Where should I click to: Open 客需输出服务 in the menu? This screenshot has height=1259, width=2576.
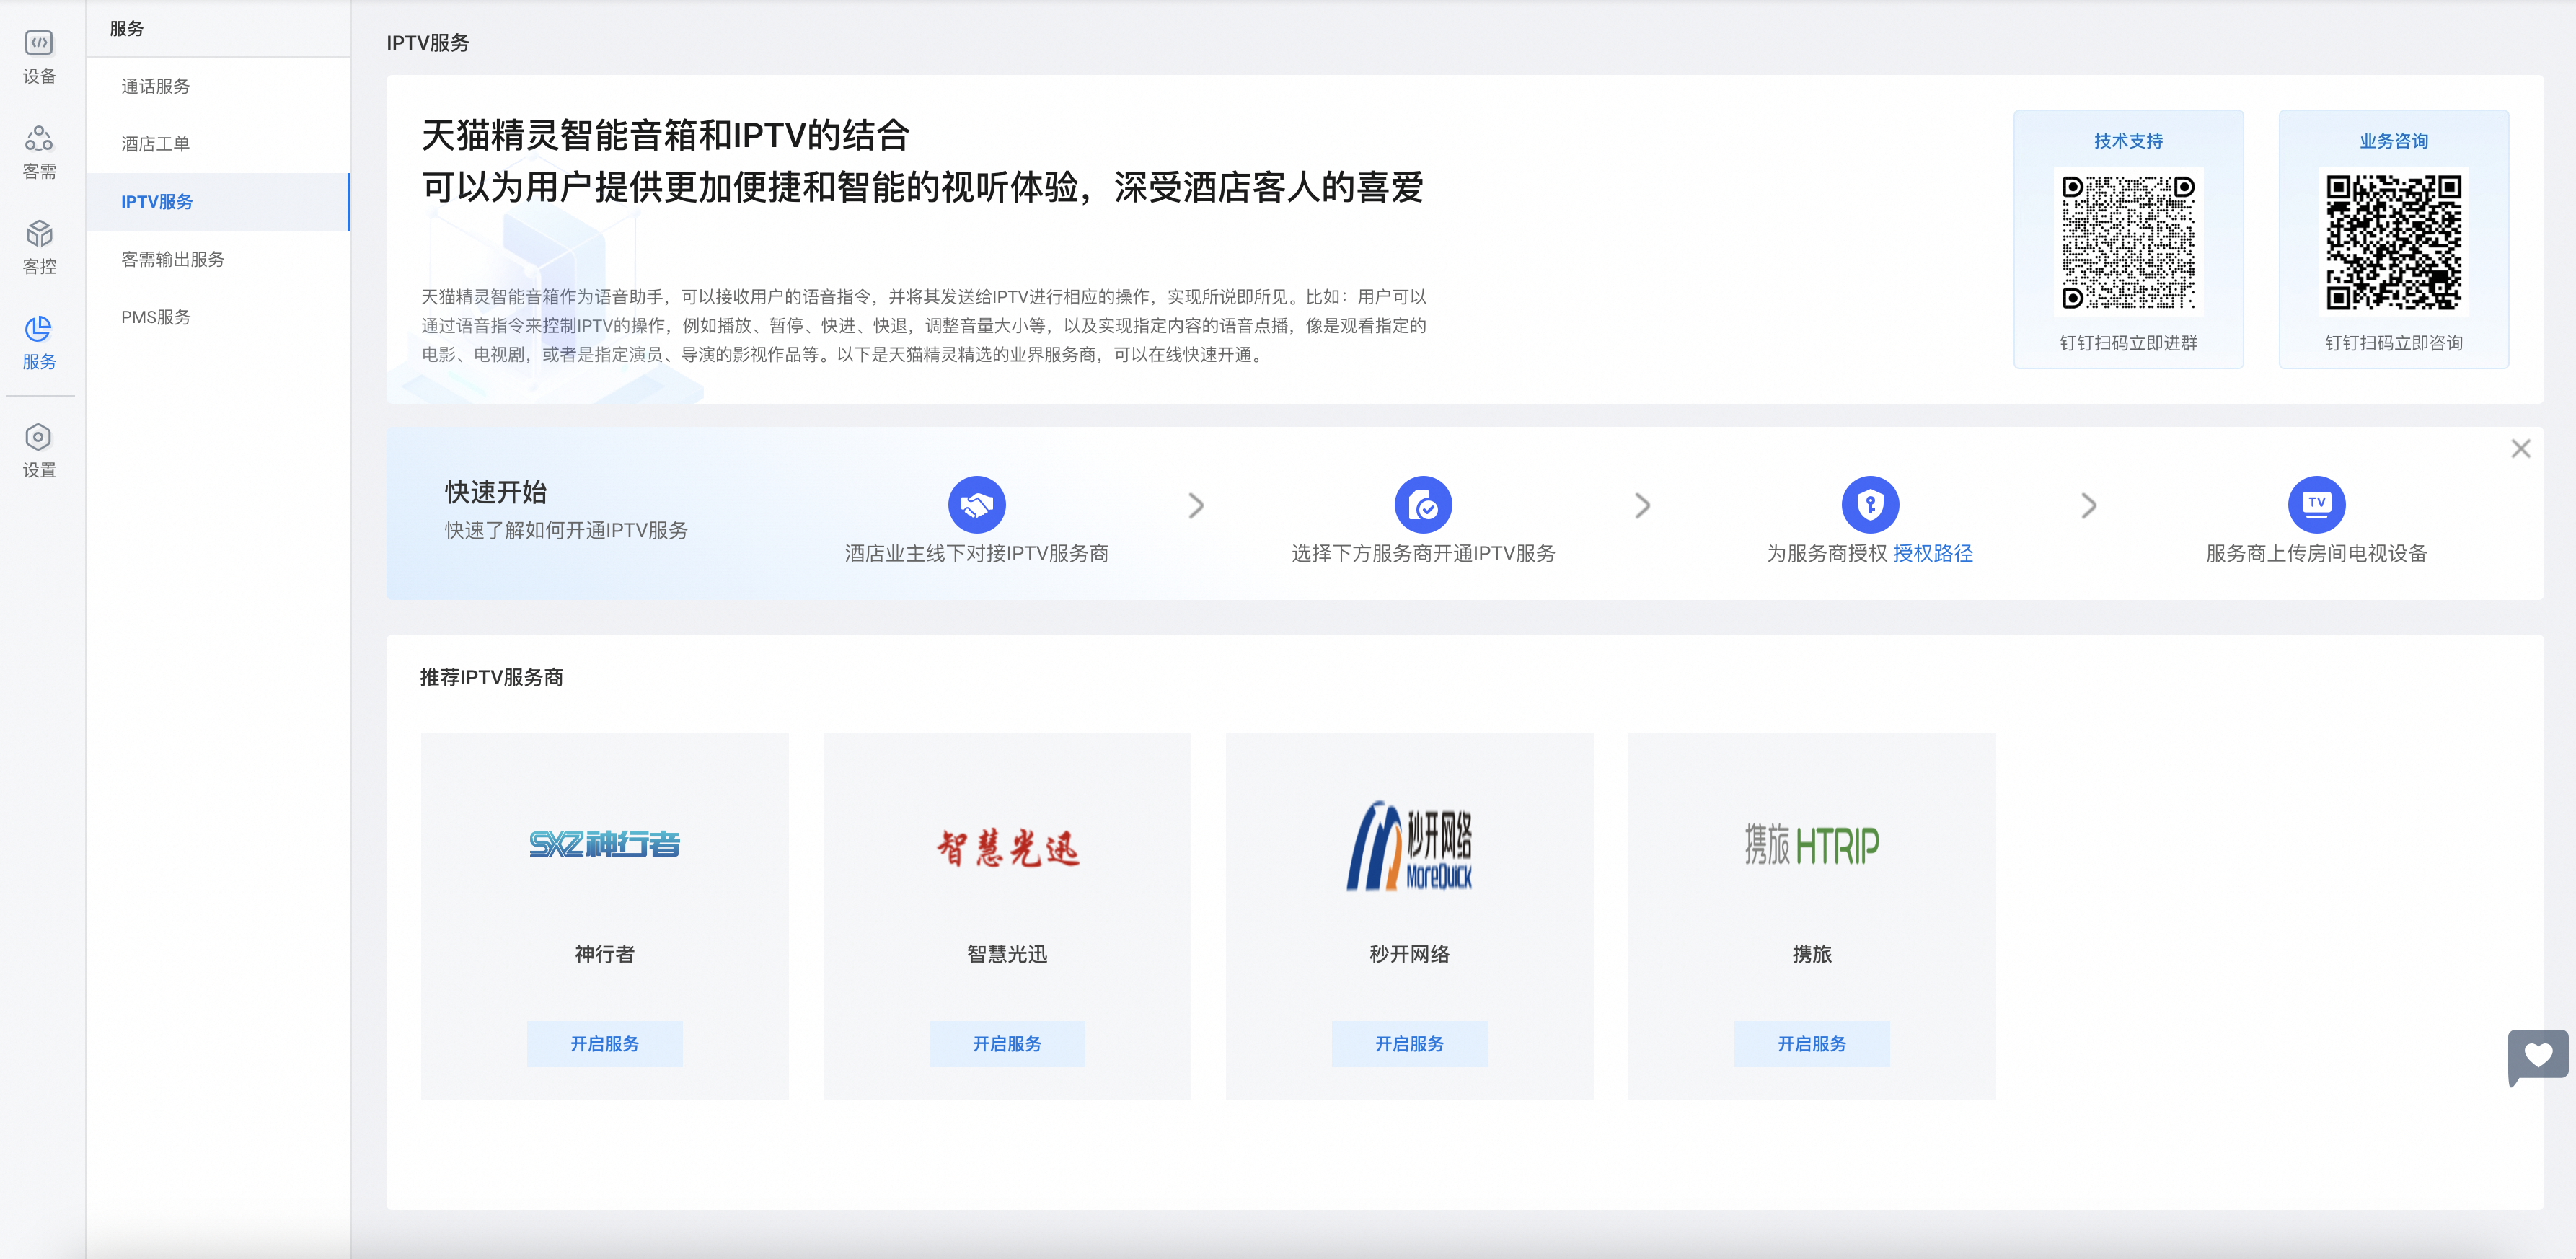pos(172,259)
